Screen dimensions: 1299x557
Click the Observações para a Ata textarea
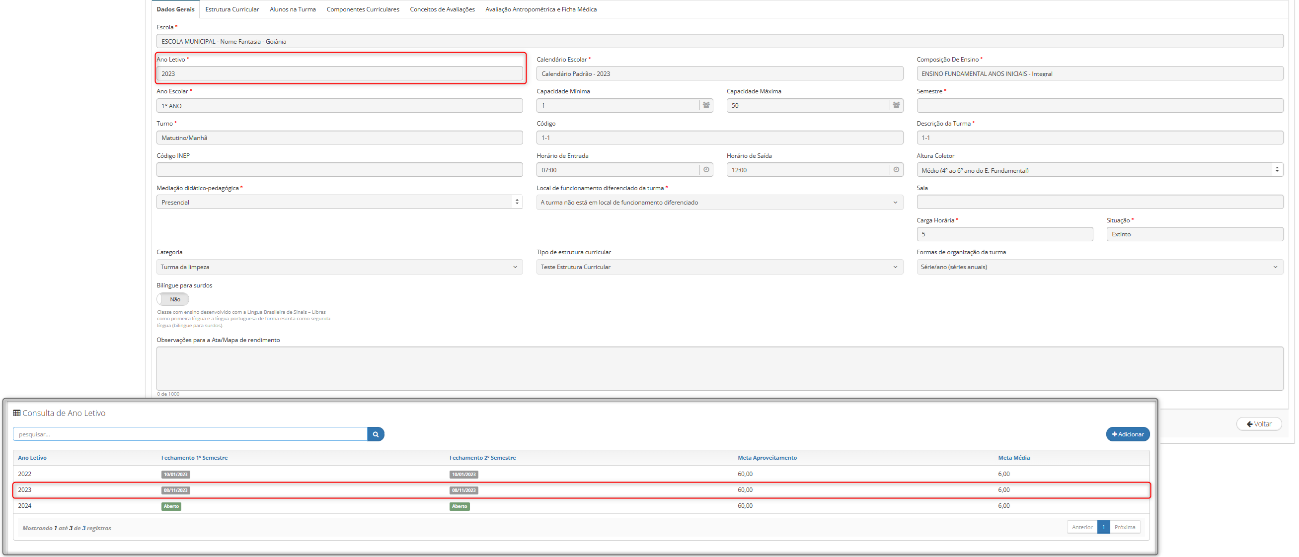[720, 368]
